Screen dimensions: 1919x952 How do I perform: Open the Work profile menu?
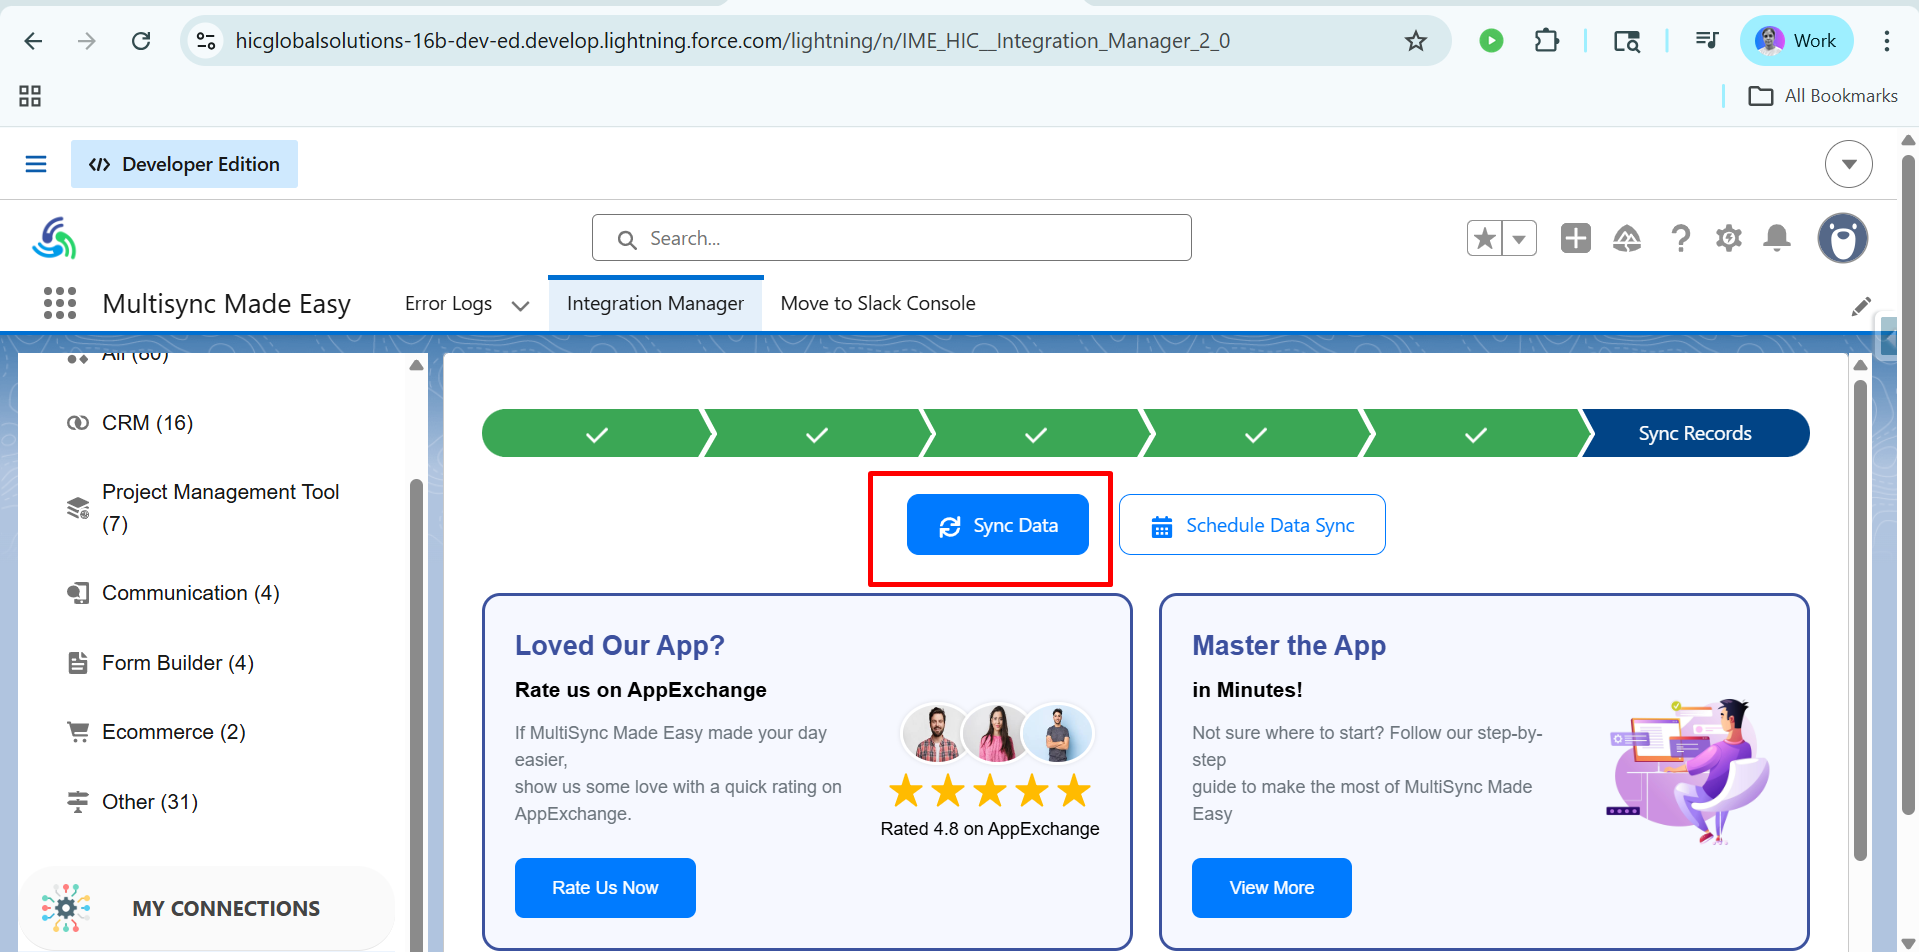click(1796, 41)
